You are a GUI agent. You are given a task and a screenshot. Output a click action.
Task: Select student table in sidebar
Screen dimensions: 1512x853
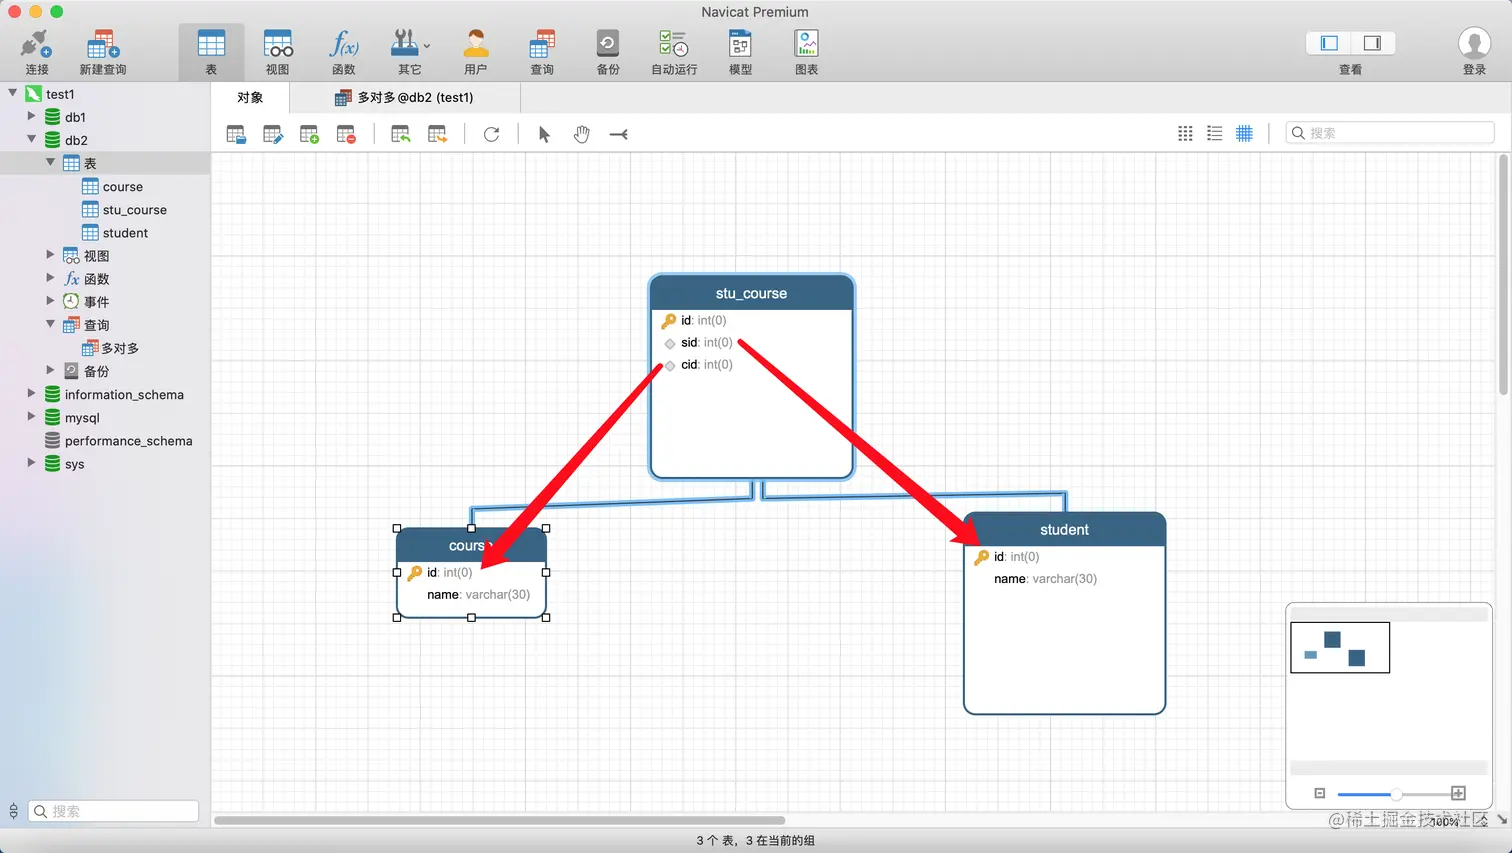point(114,233)
